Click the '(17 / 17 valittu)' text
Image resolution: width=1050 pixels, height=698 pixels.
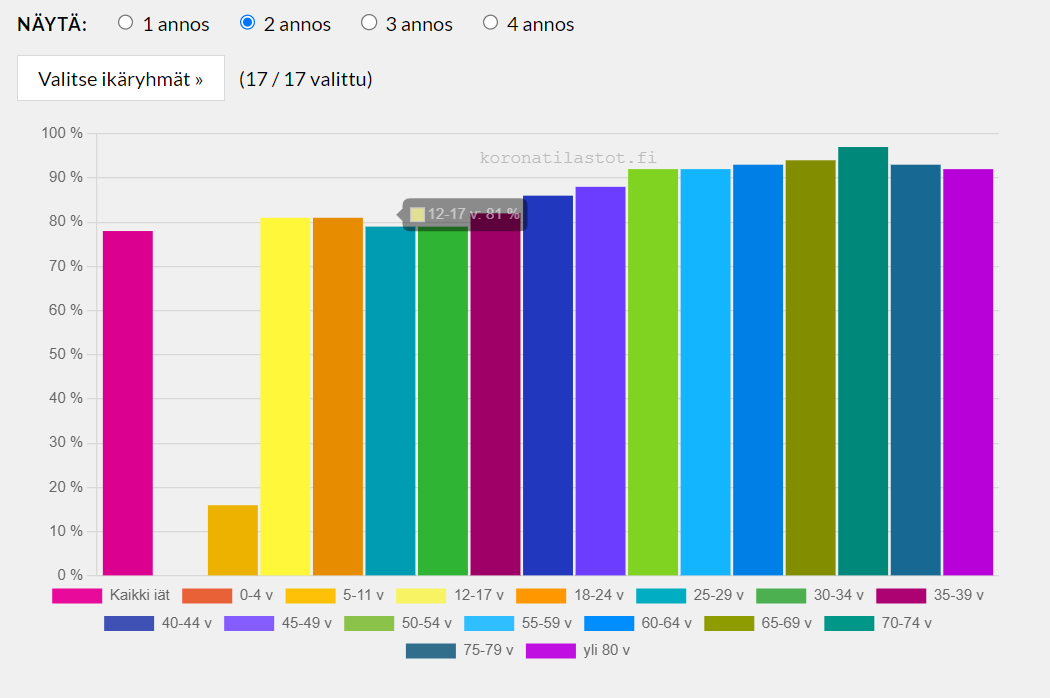305,79
